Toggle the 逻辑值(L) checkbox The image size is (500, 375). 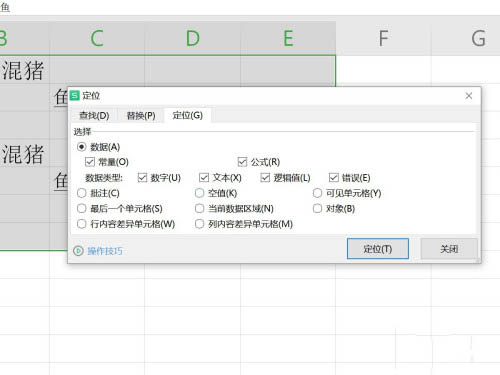point(265,178)
